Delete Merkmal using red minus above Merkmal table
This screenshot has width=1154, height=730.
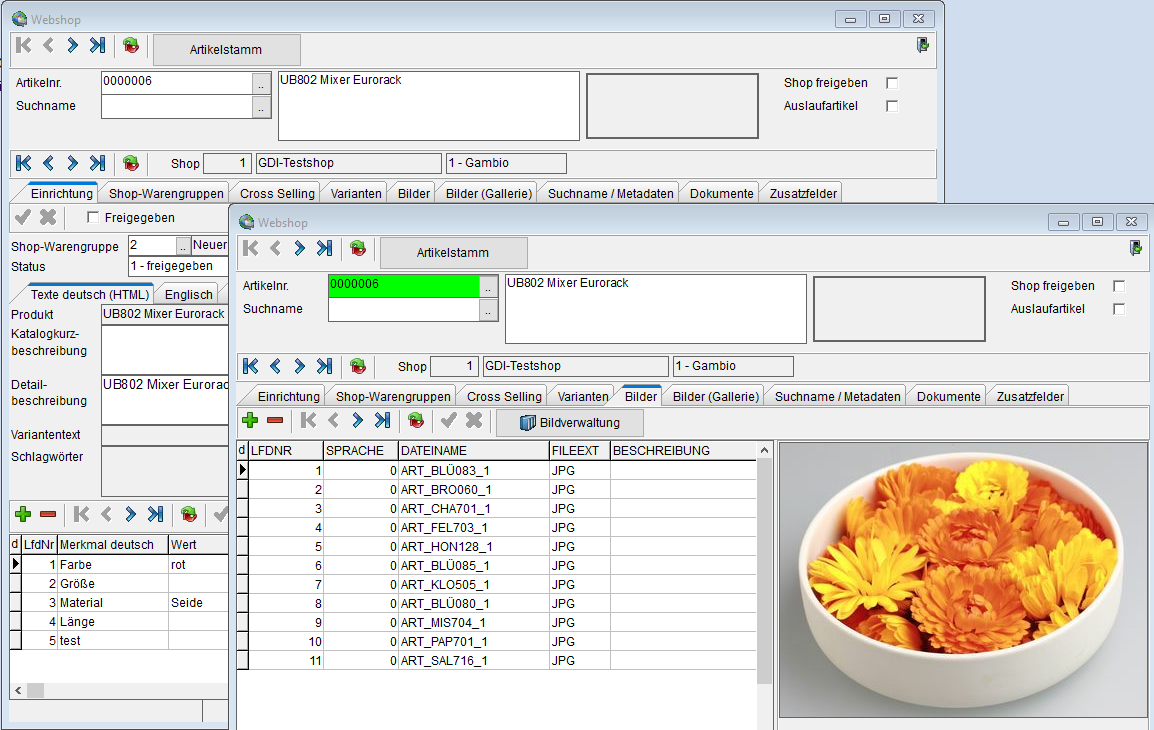[x=47, y=514]
